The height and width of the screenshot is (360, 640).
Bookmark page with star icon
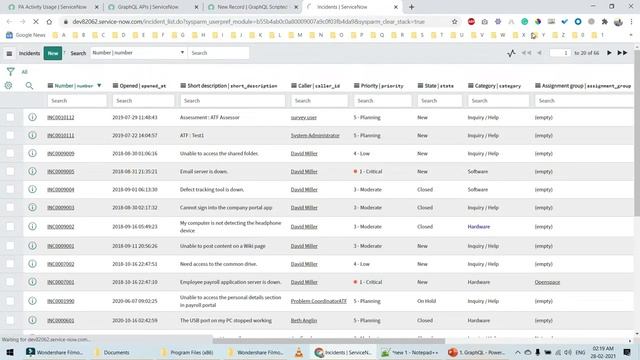pyautogui.click(x=454, y=22)
